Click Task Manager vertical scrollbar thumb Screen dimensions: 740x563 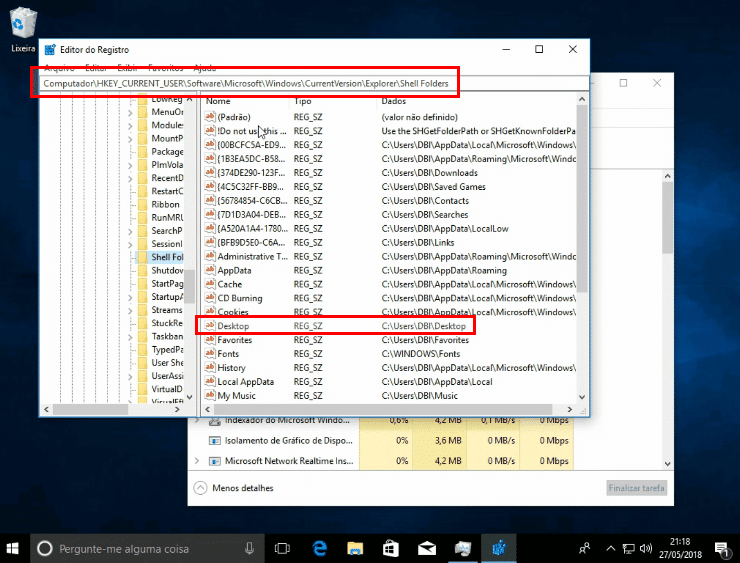(x=667, y=218)
